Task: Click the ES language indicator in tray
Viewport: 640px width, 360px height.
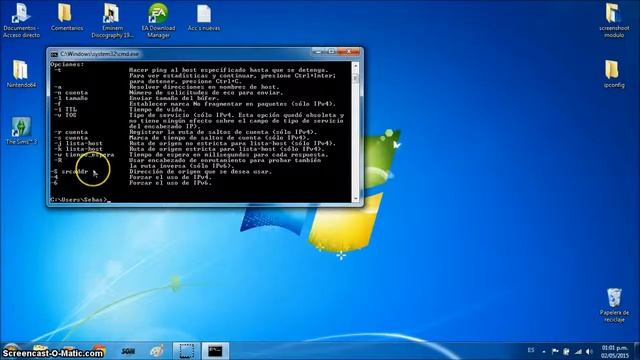Action: [x=531, y=350]
